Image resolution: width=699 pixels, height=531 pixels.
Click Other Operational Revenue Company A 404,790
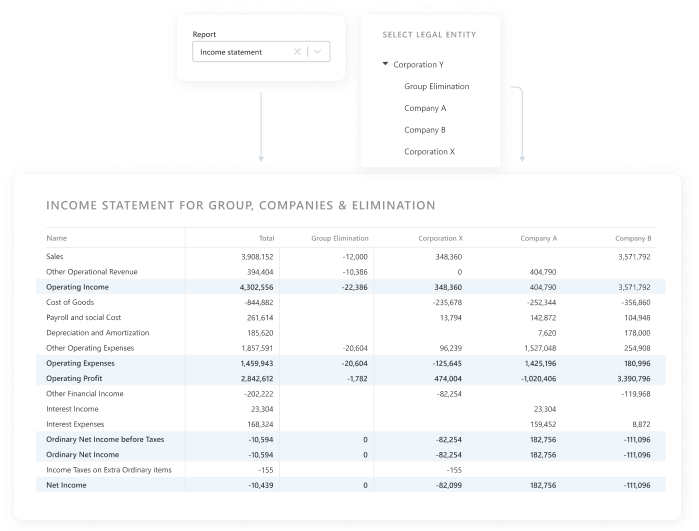click(x=543, y=272)
